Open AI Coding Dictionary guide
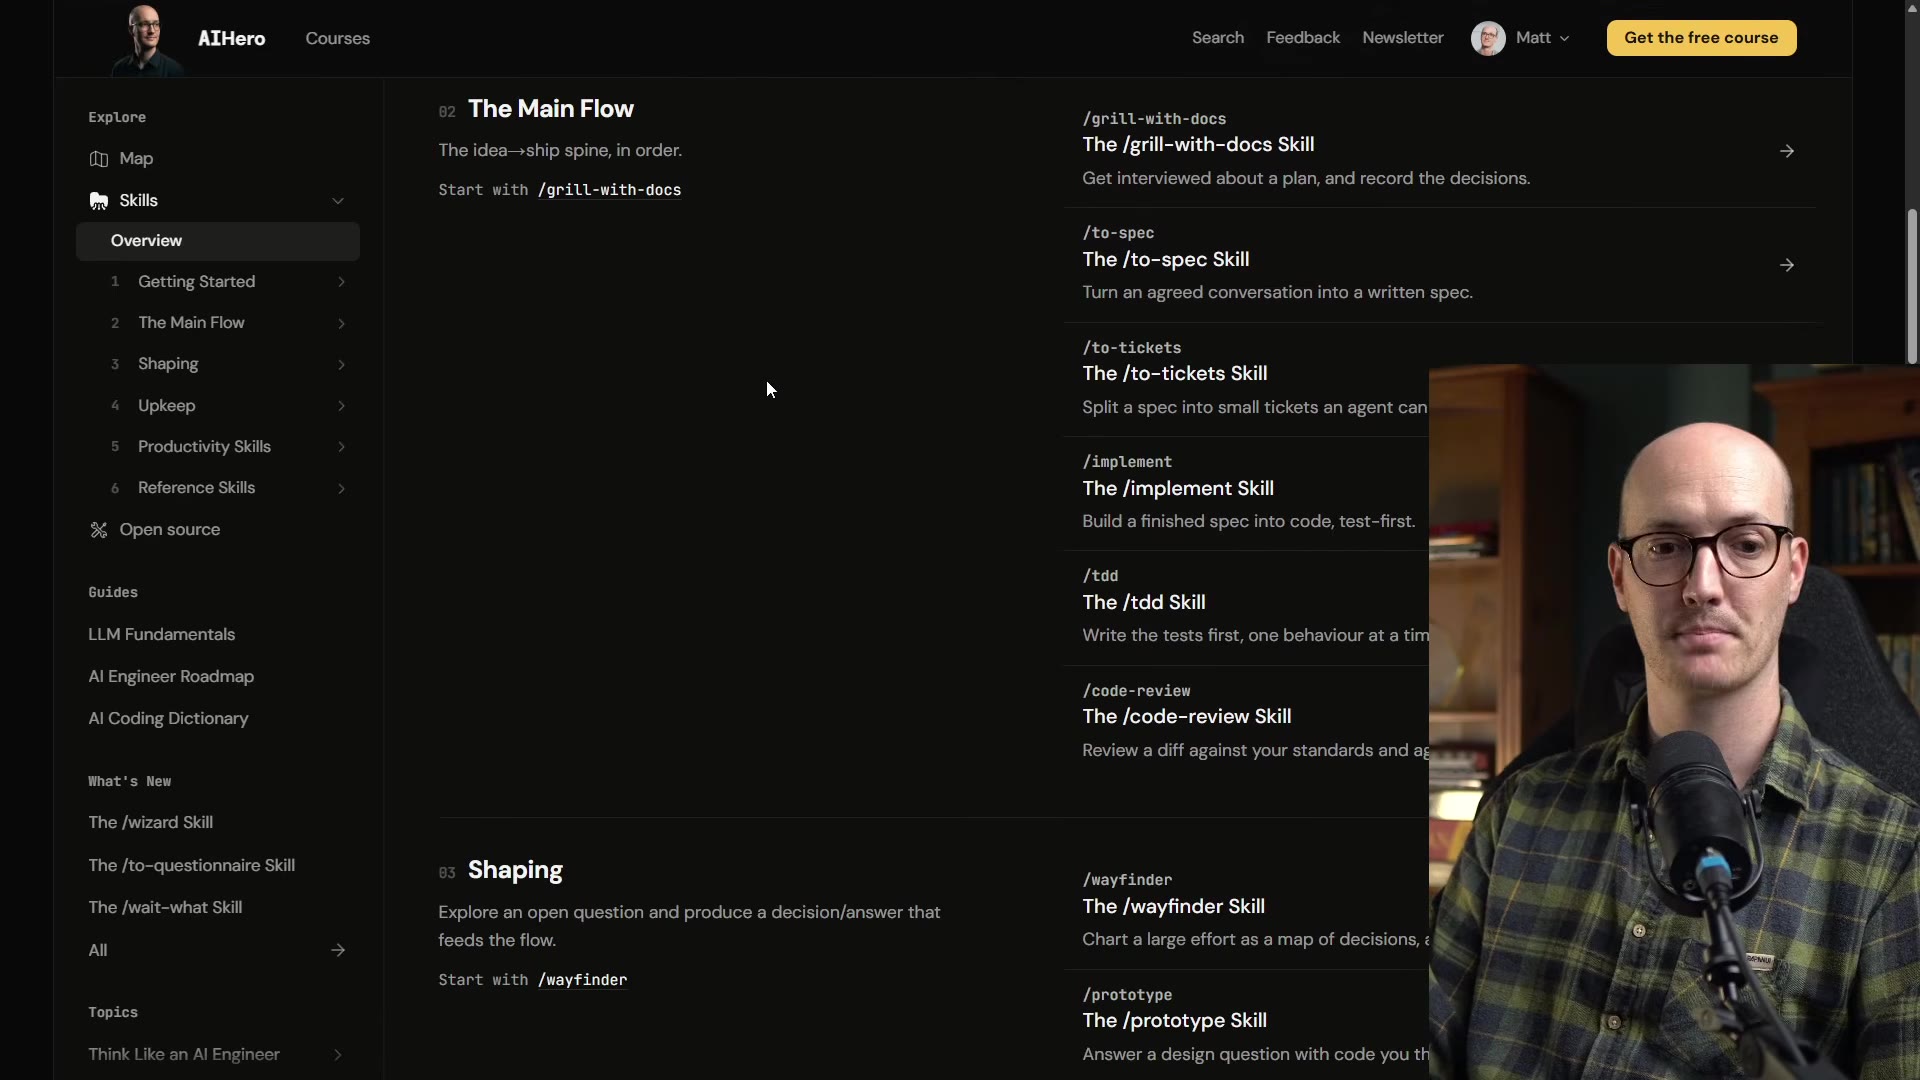This screenshot has width=1920, height=1080. click(168, 718)
